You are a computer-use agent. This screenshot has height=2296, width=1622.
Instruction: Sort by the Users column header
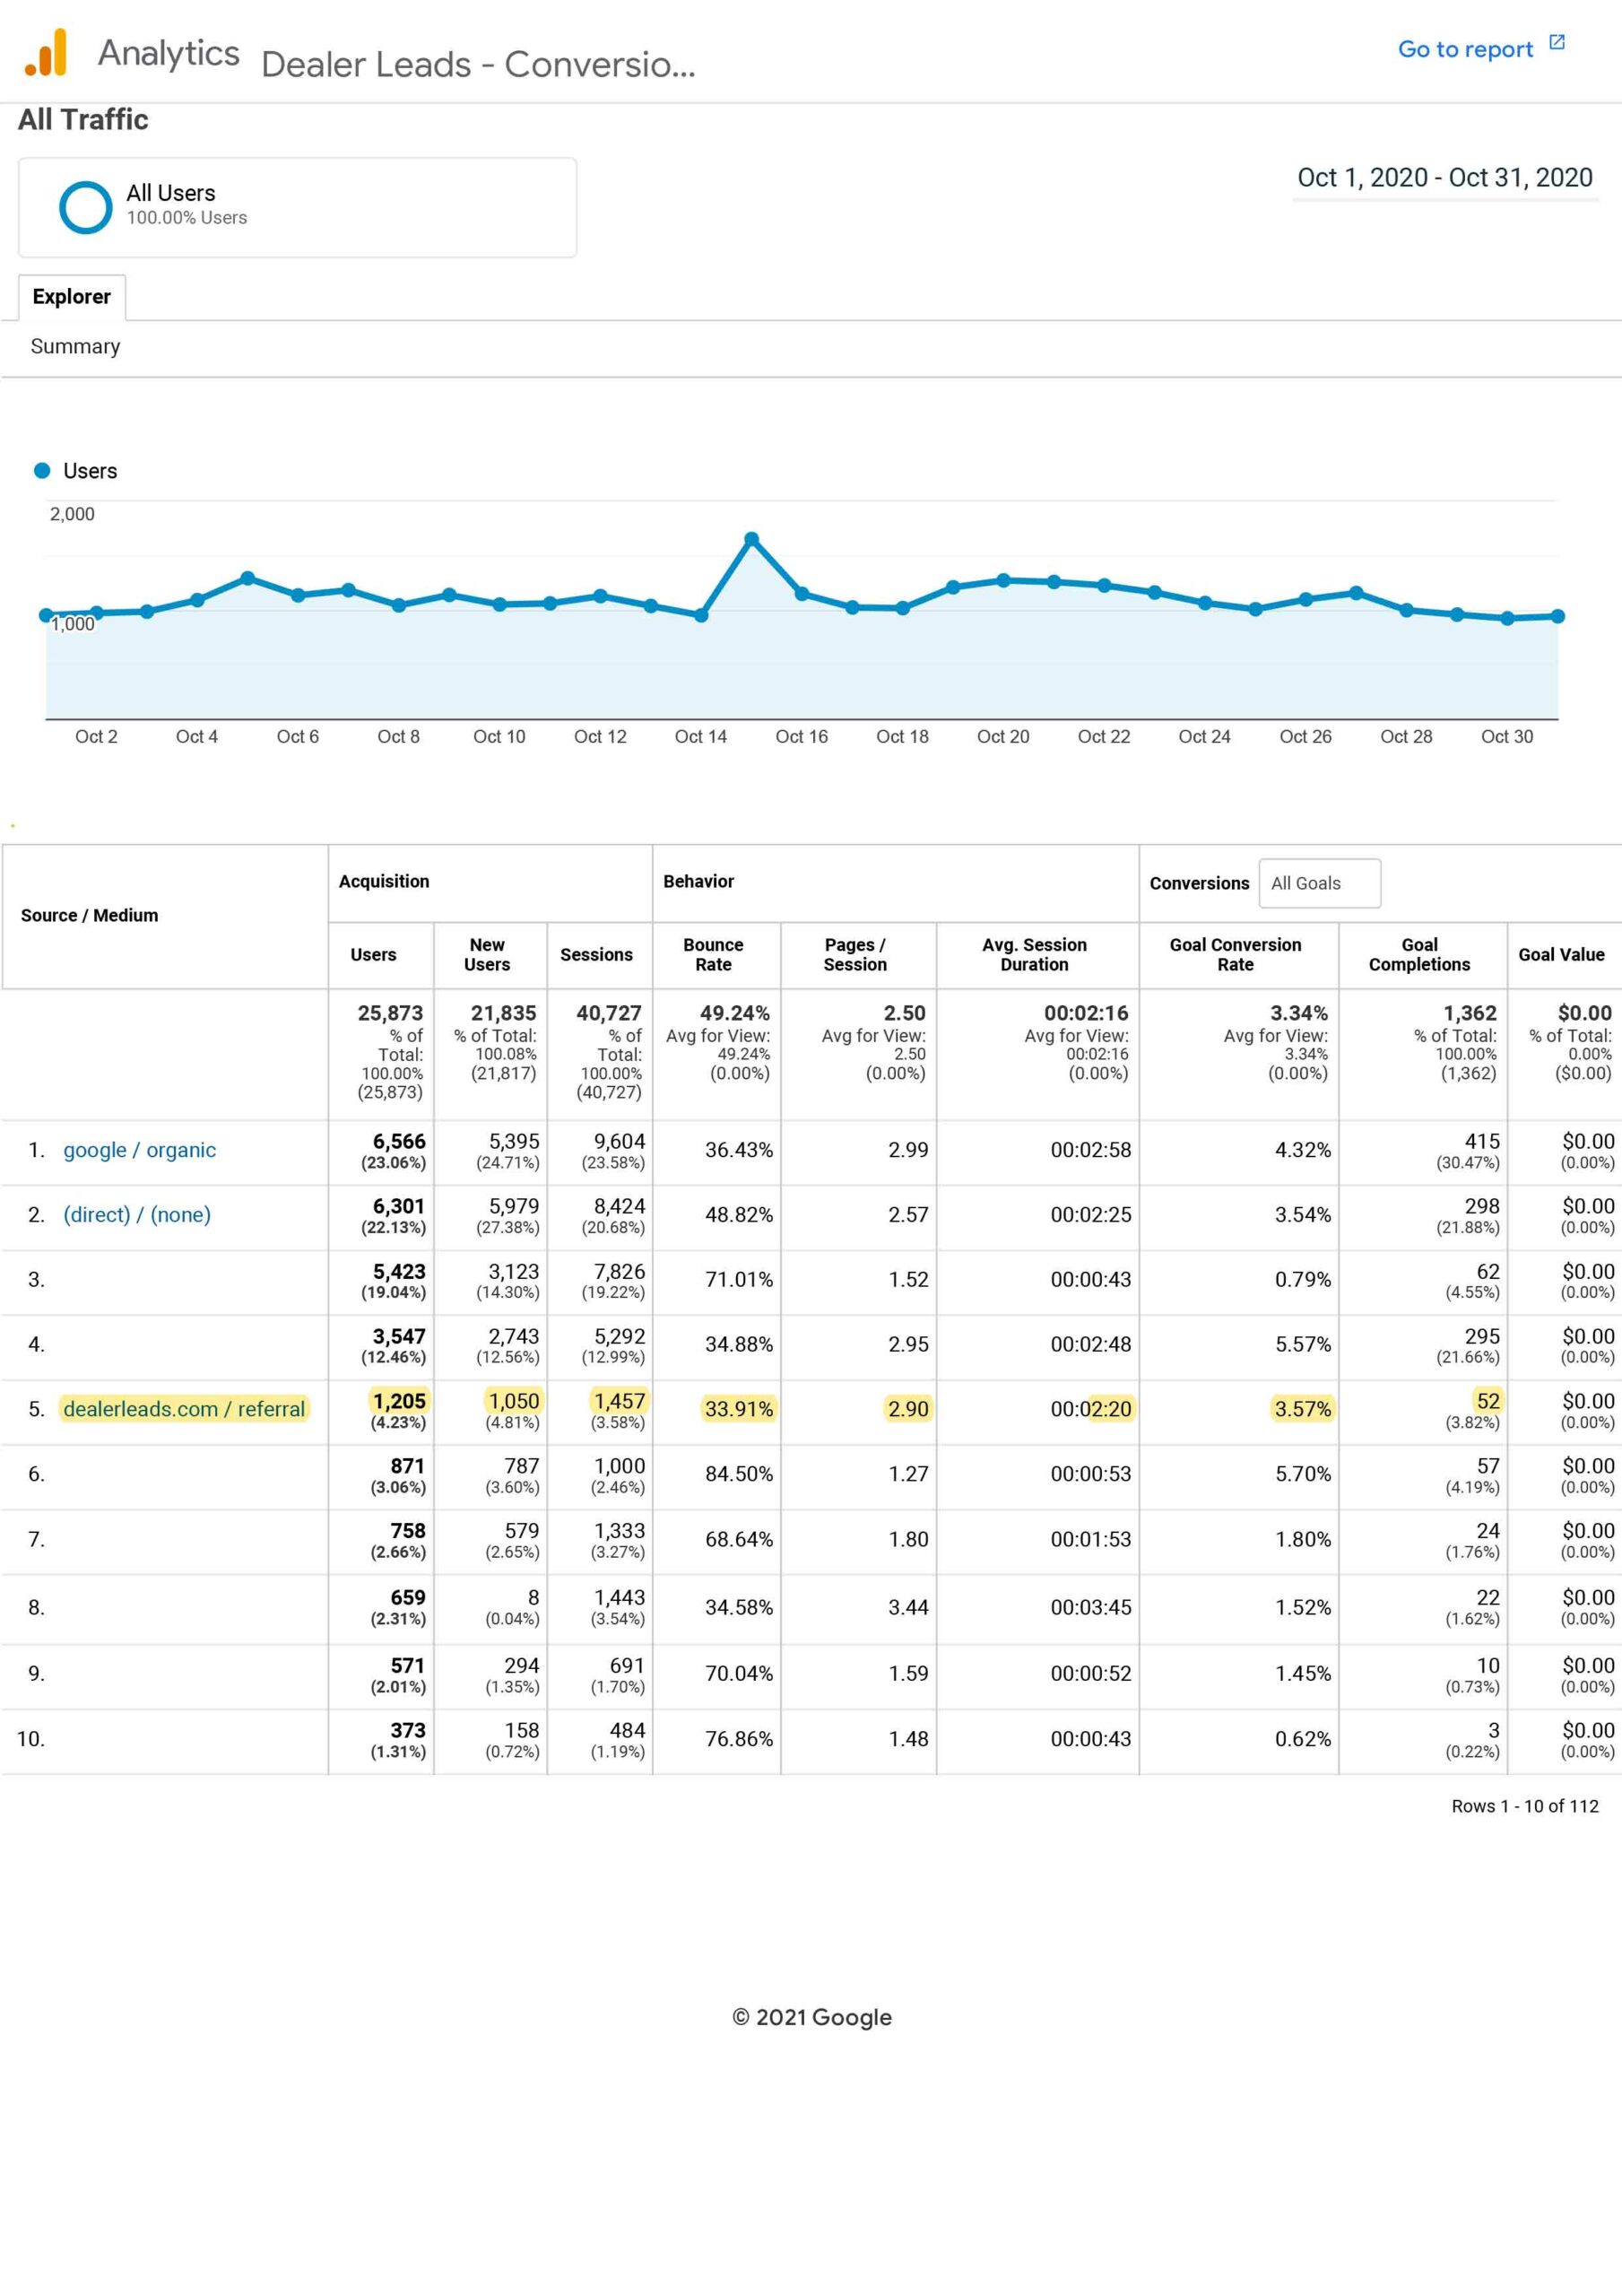pyautogui.click(x=373, y=955)
